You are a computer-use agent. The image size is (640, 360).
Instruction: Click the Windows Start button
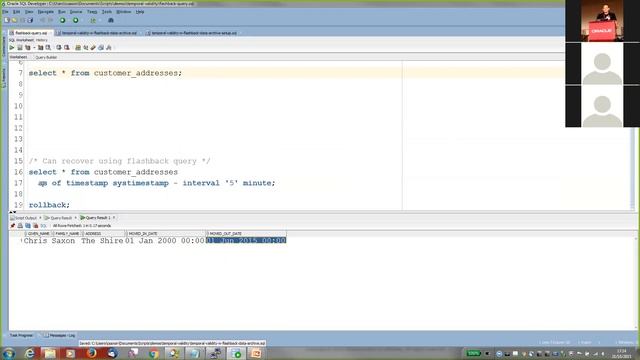[x=9, y=353]
